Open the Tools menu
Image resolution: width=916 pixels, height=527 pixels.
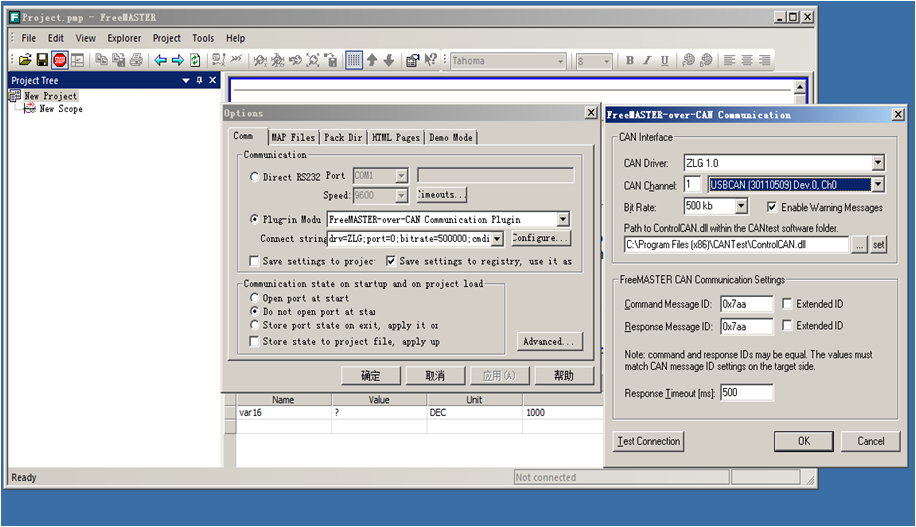pyautogui.click(x=203, y=38)
